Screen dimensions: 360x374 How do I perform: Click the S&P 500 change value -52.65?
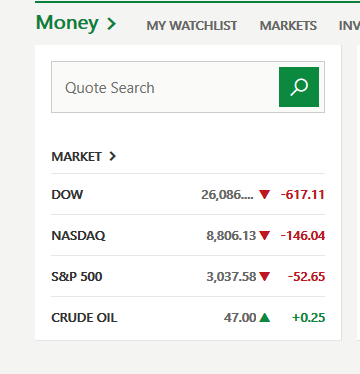click(306, 277)
